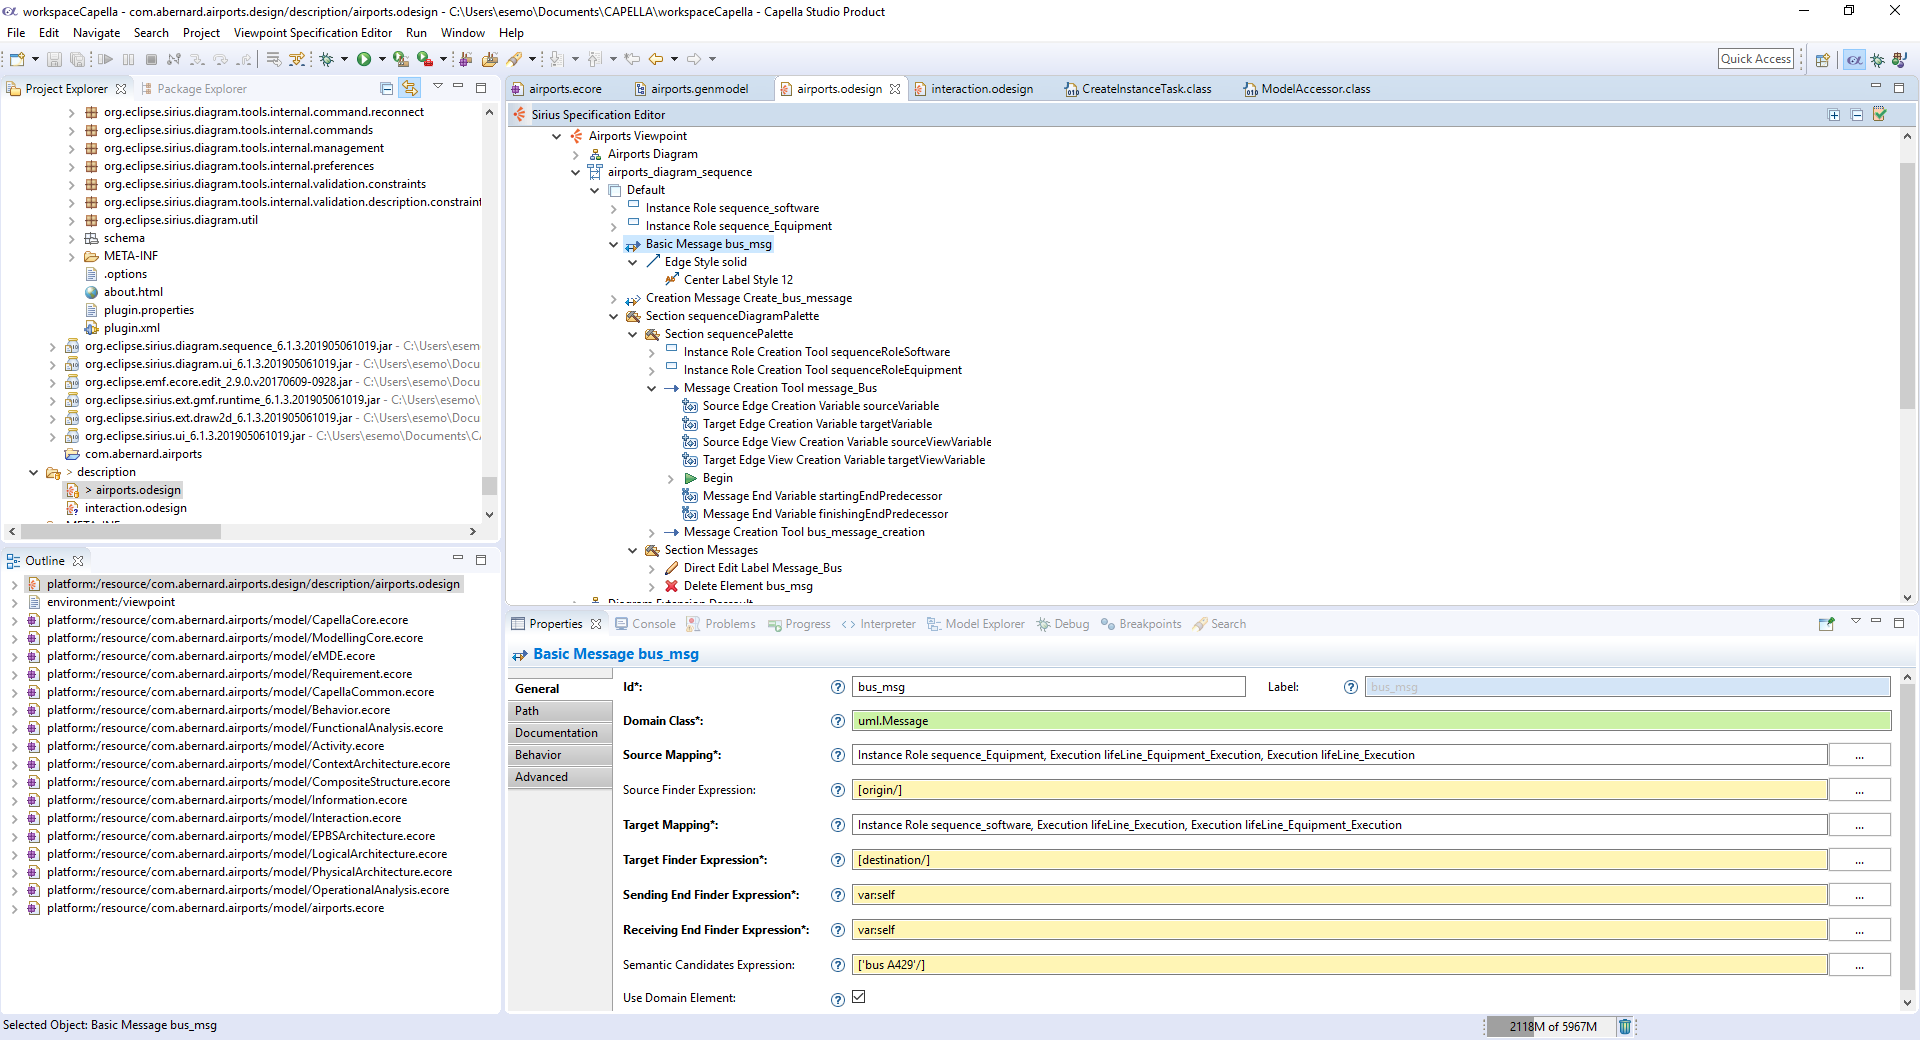Toggle the Use Domain Element checkbox
This screenshot has width=1920, height=1040.
[x=858, y=997]
